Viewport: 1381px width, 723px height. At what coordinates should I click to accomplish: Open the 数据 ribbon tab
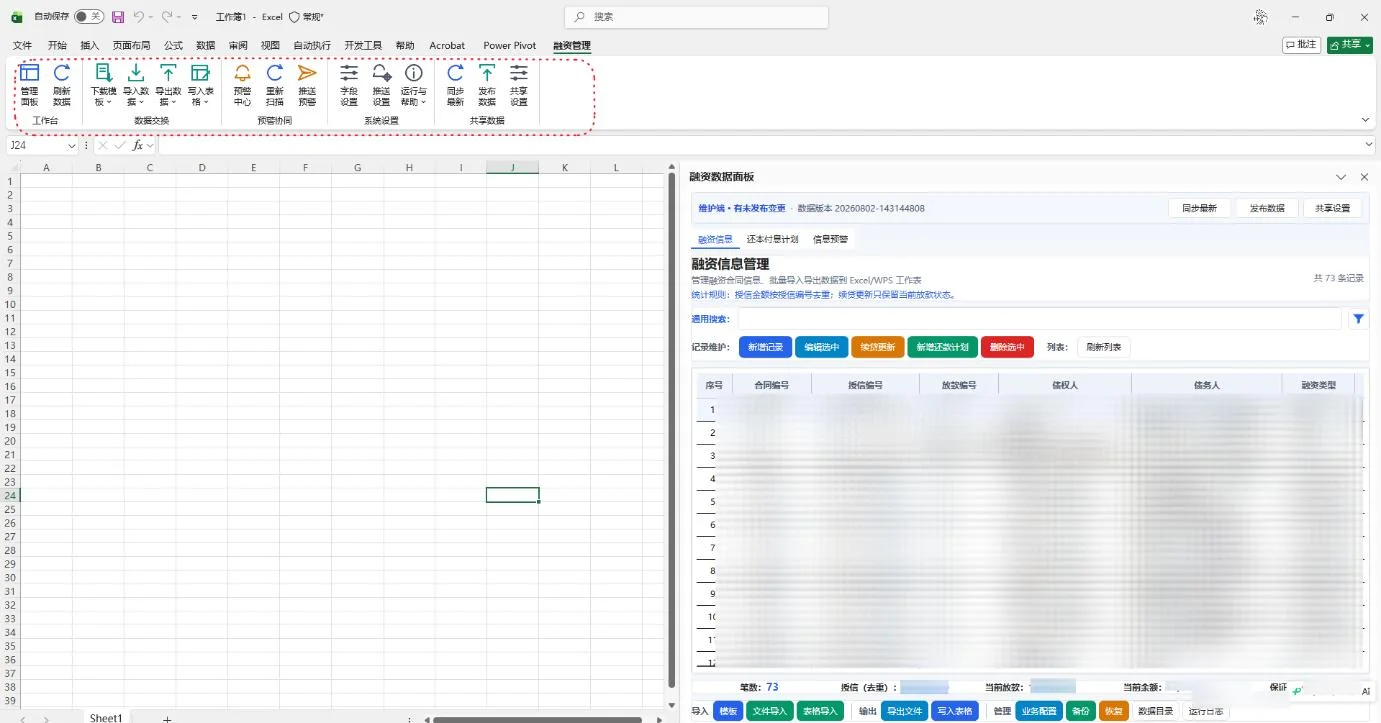point(206,45)
